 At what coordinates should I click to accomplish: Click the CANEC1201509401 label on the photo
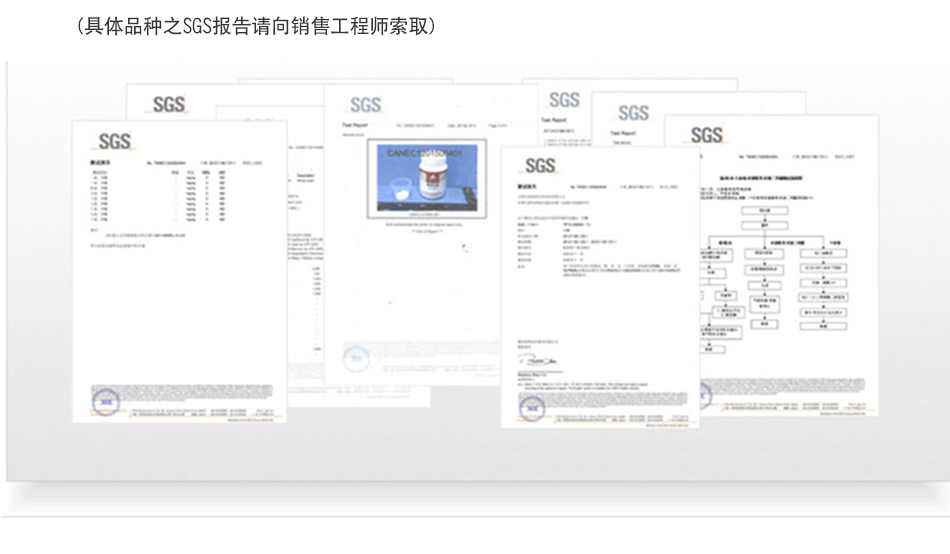[x=426, y=153]
